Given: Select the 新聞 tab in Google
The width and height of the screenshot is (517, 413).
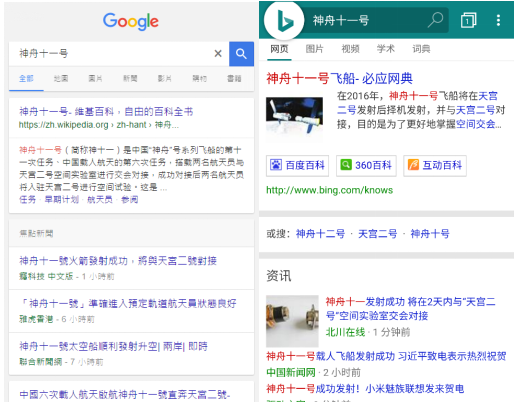Looking at the screenshot, I should [130, 78].
